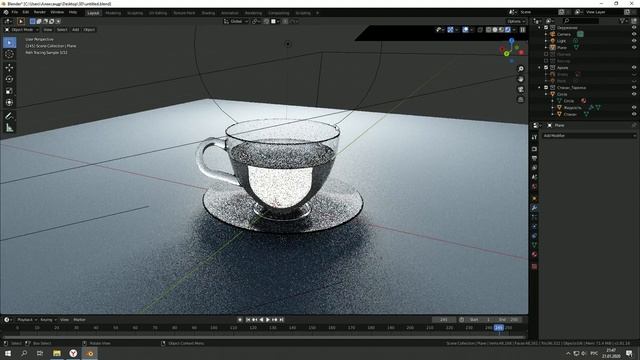Open the Material properties tab icon
Screen dimensions: 640x360
[534, 254]
